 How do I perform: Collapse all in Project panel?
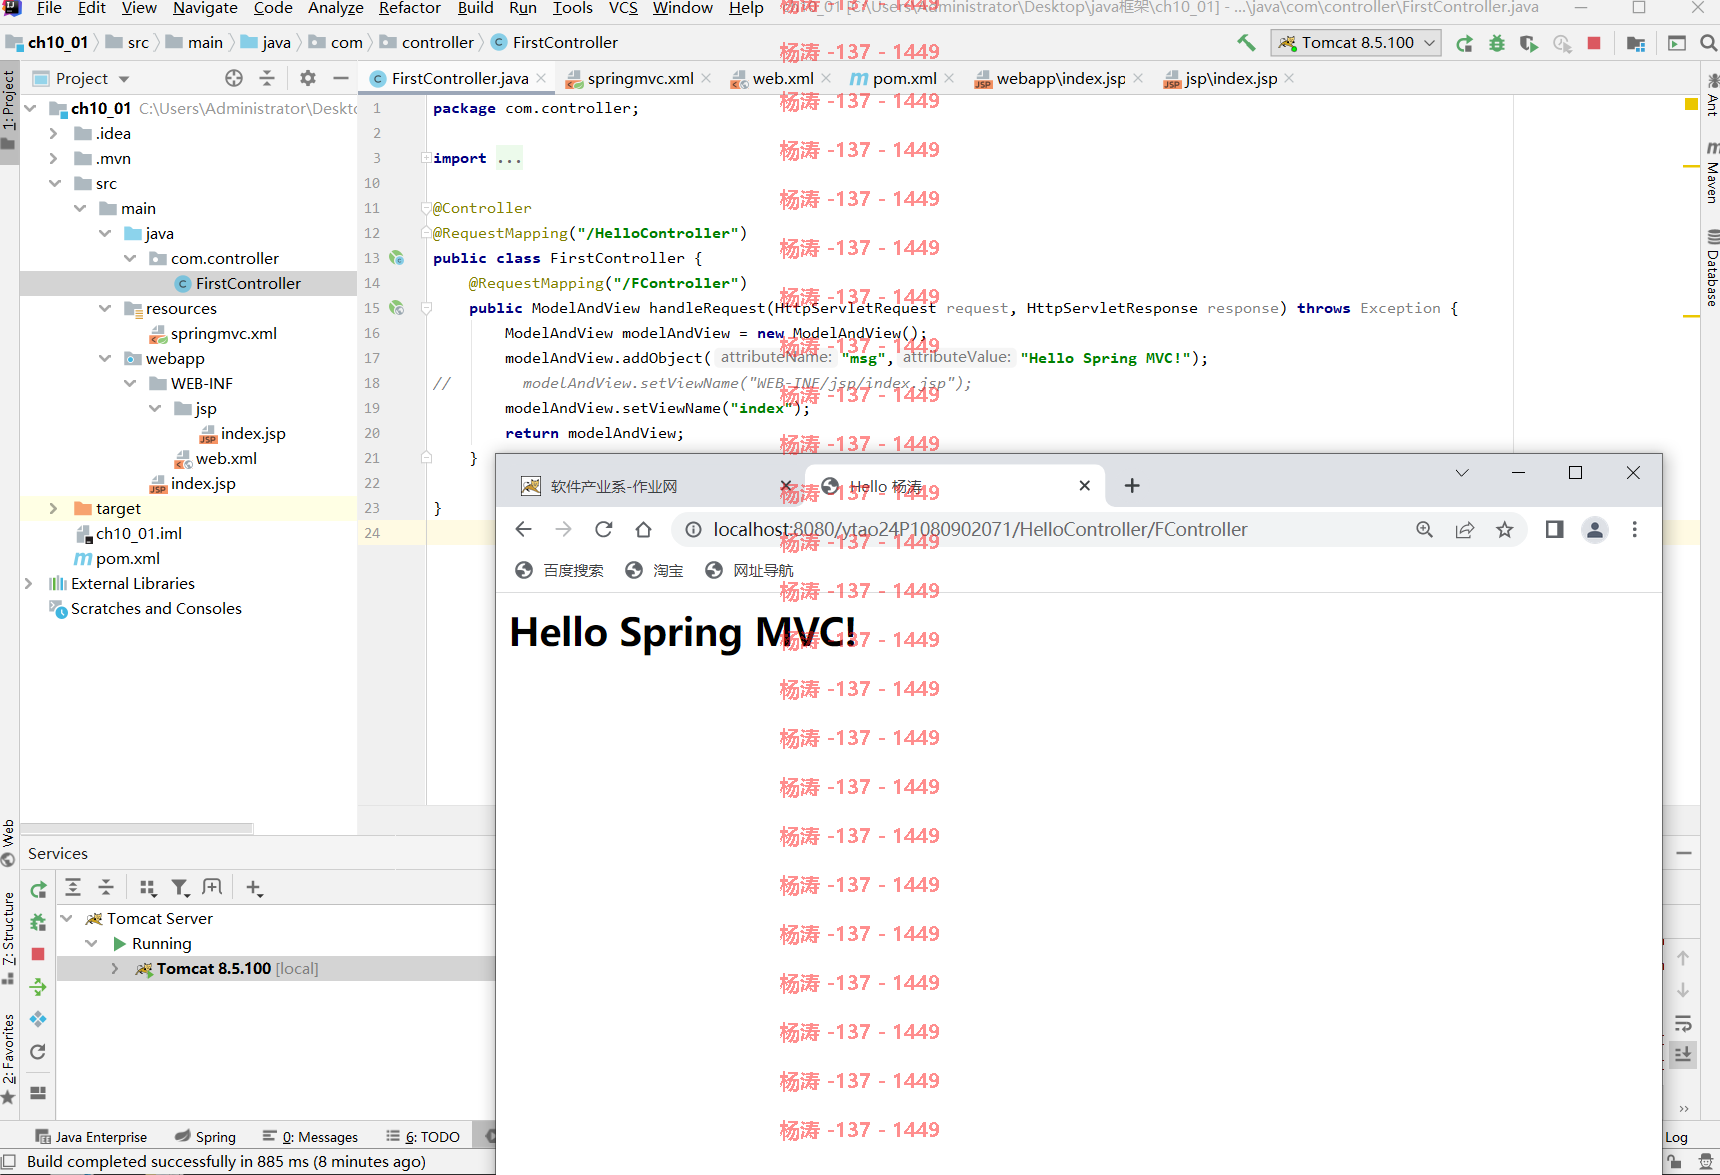pyautogui.click(x=267, y=78)
